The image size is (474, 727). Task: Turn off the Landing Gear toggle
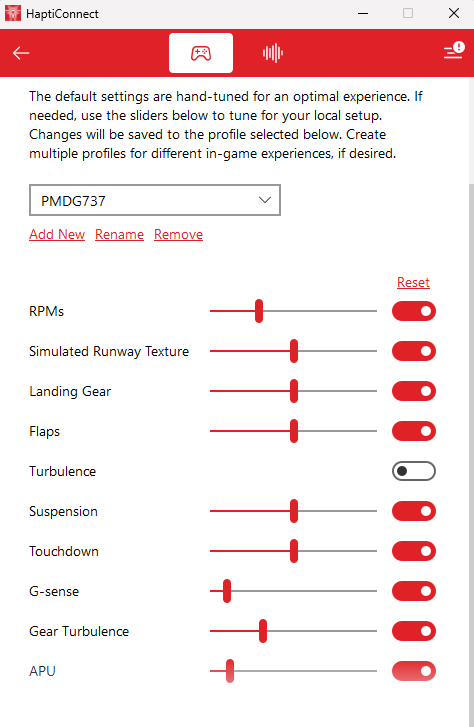coord(414,391)
